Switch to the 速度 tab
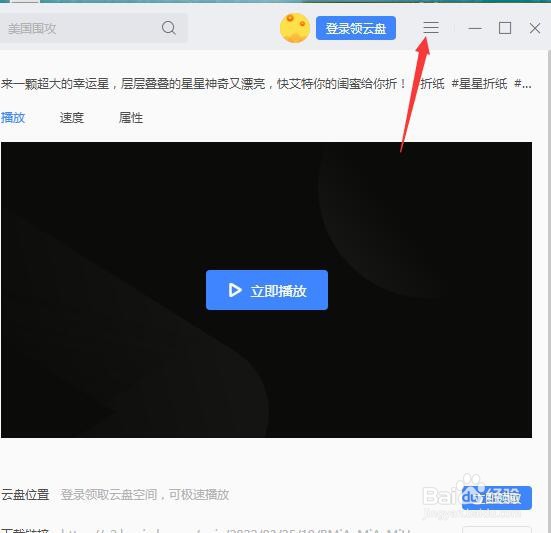Viewport: 551px width, 533px height. click(x=72, y=118)
